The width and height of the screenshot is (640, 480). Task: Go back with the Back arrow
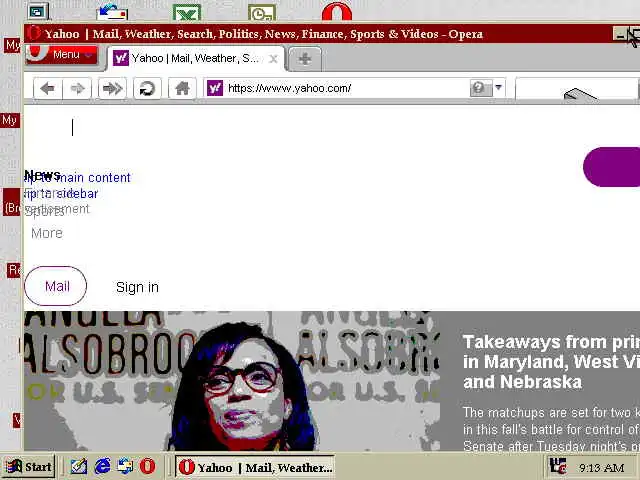pyautogui.click(x=48, y=88)
